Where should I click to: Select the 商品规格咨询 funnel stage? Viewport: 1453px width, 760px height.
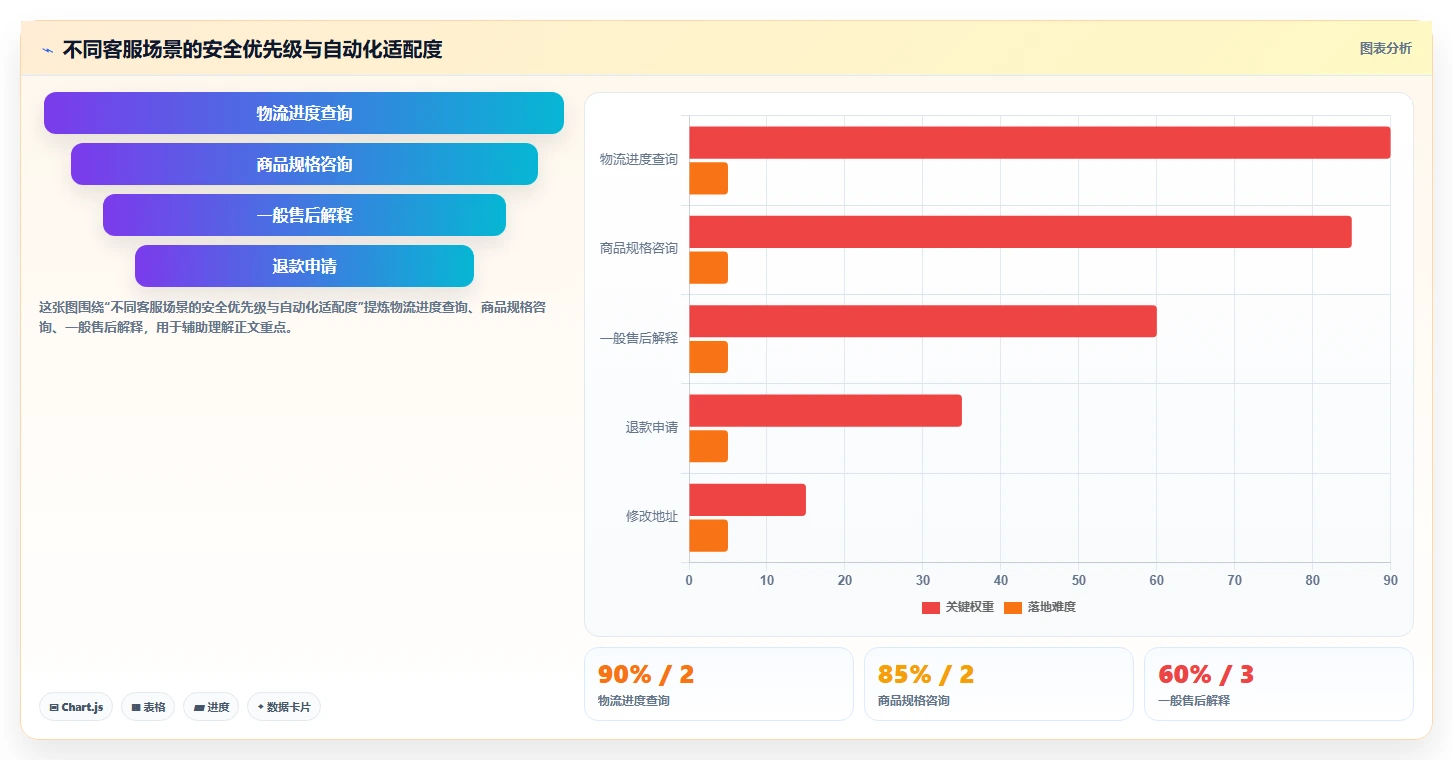pos(304,164)
